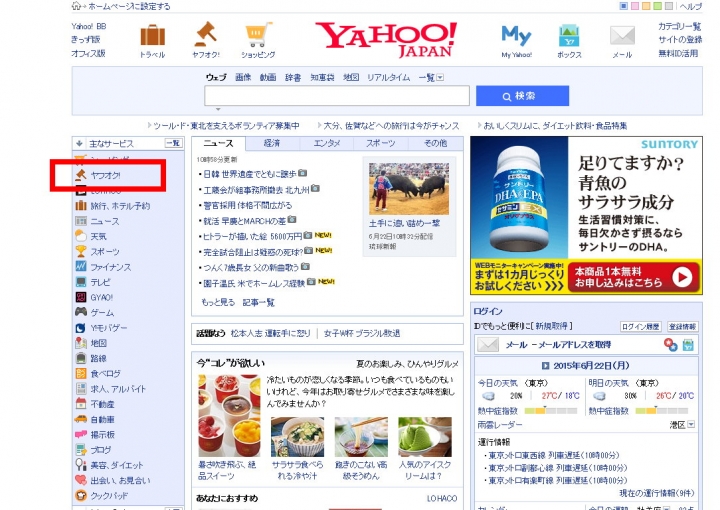
Task: Click into the web search input field
Action: 337,95
